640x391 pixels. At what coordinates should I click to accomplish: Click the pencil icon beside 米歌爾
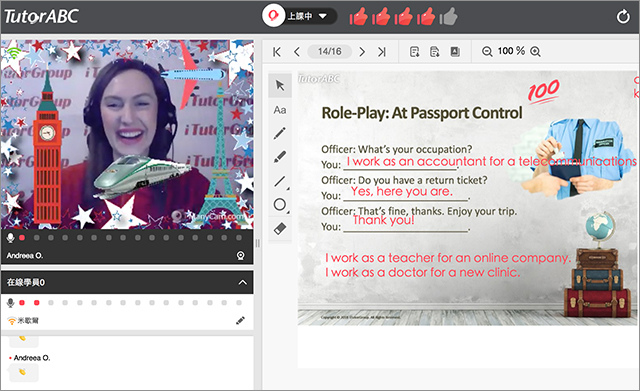pyautogui.click(x=240, y=320)
